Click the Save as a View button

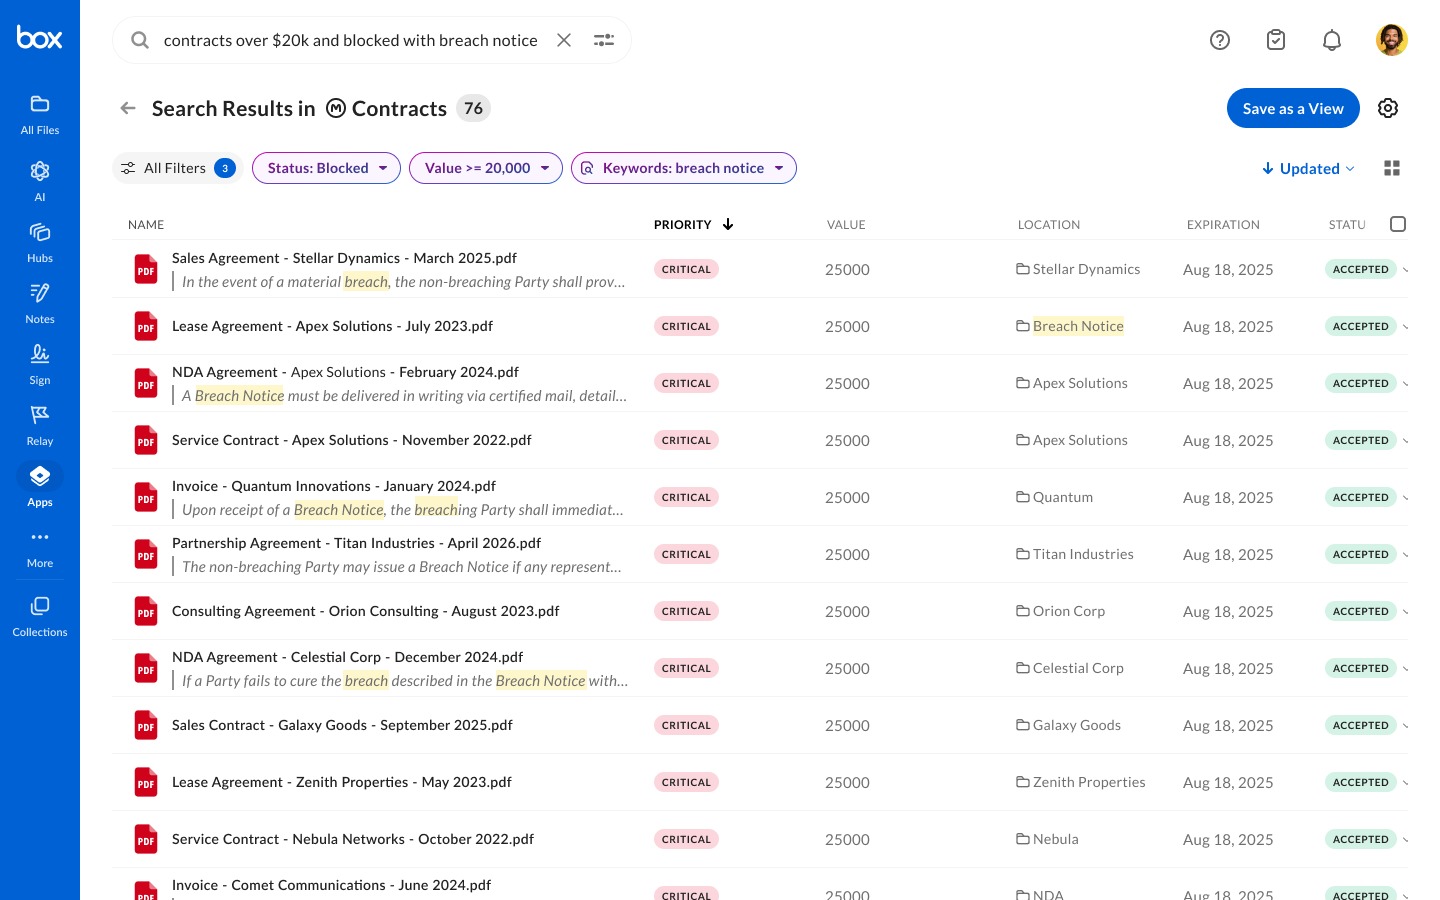[1293, 108]
